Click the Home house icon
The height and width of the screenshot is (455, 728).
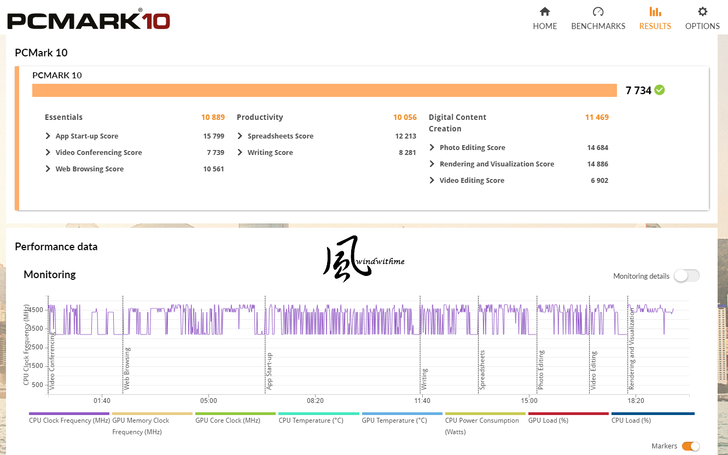[545, 12]
